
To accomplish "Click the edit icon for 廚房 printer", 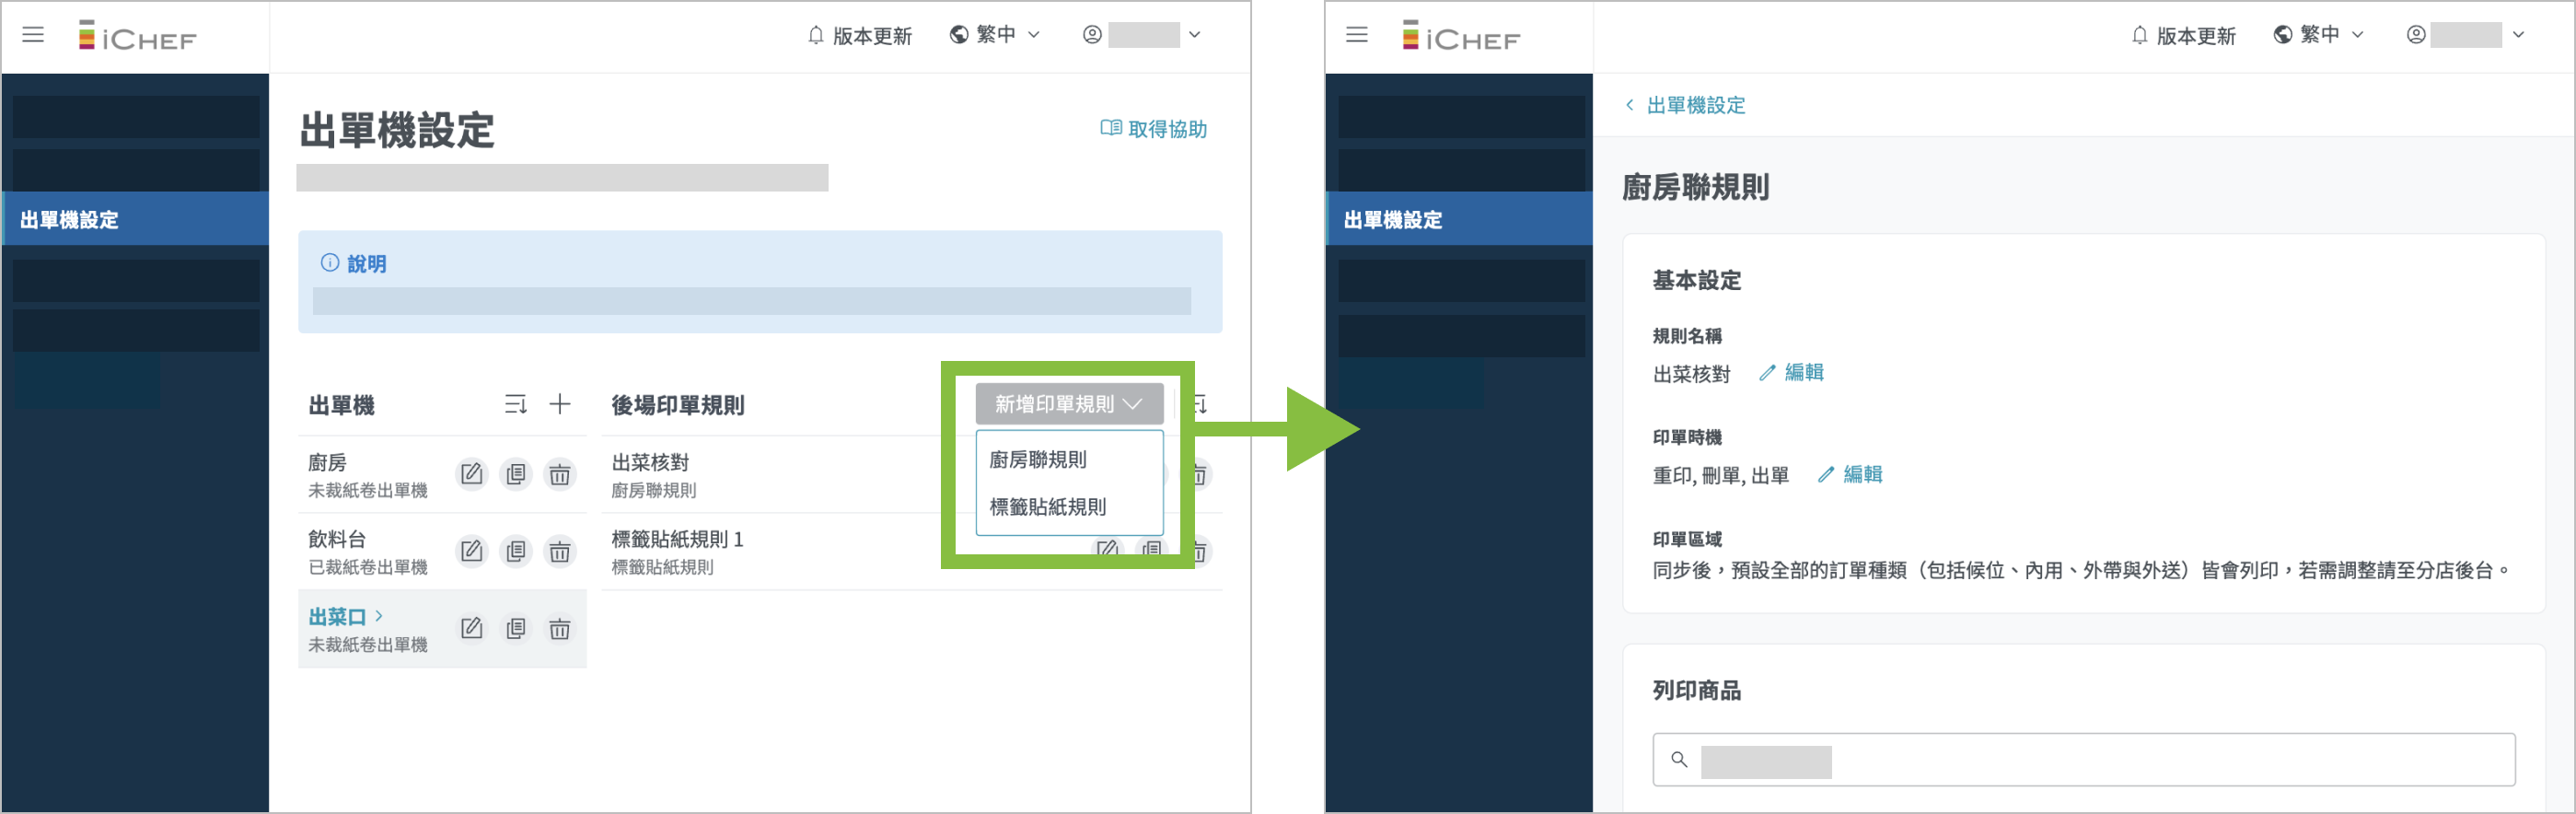I will 471,474.
